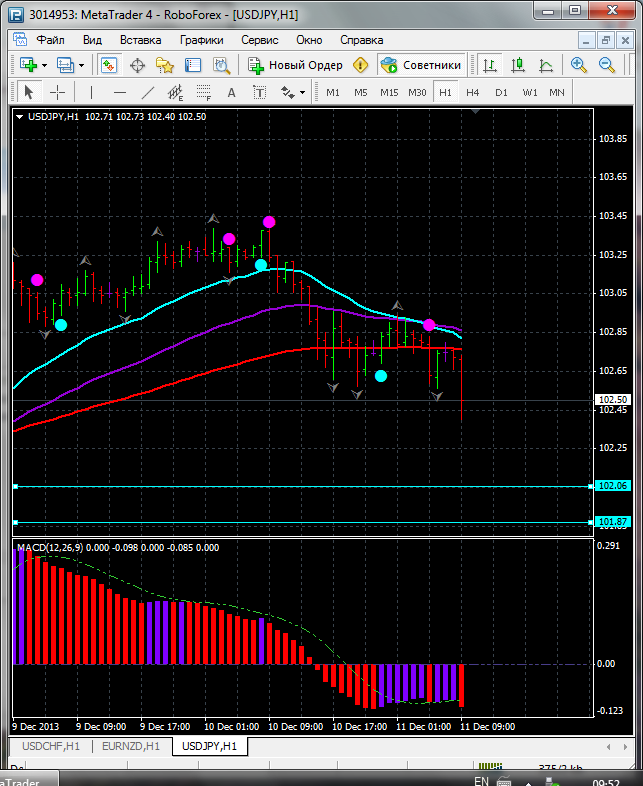
Task: Switch to USDCHF,H1 chart tab
Action: (51, 746)
